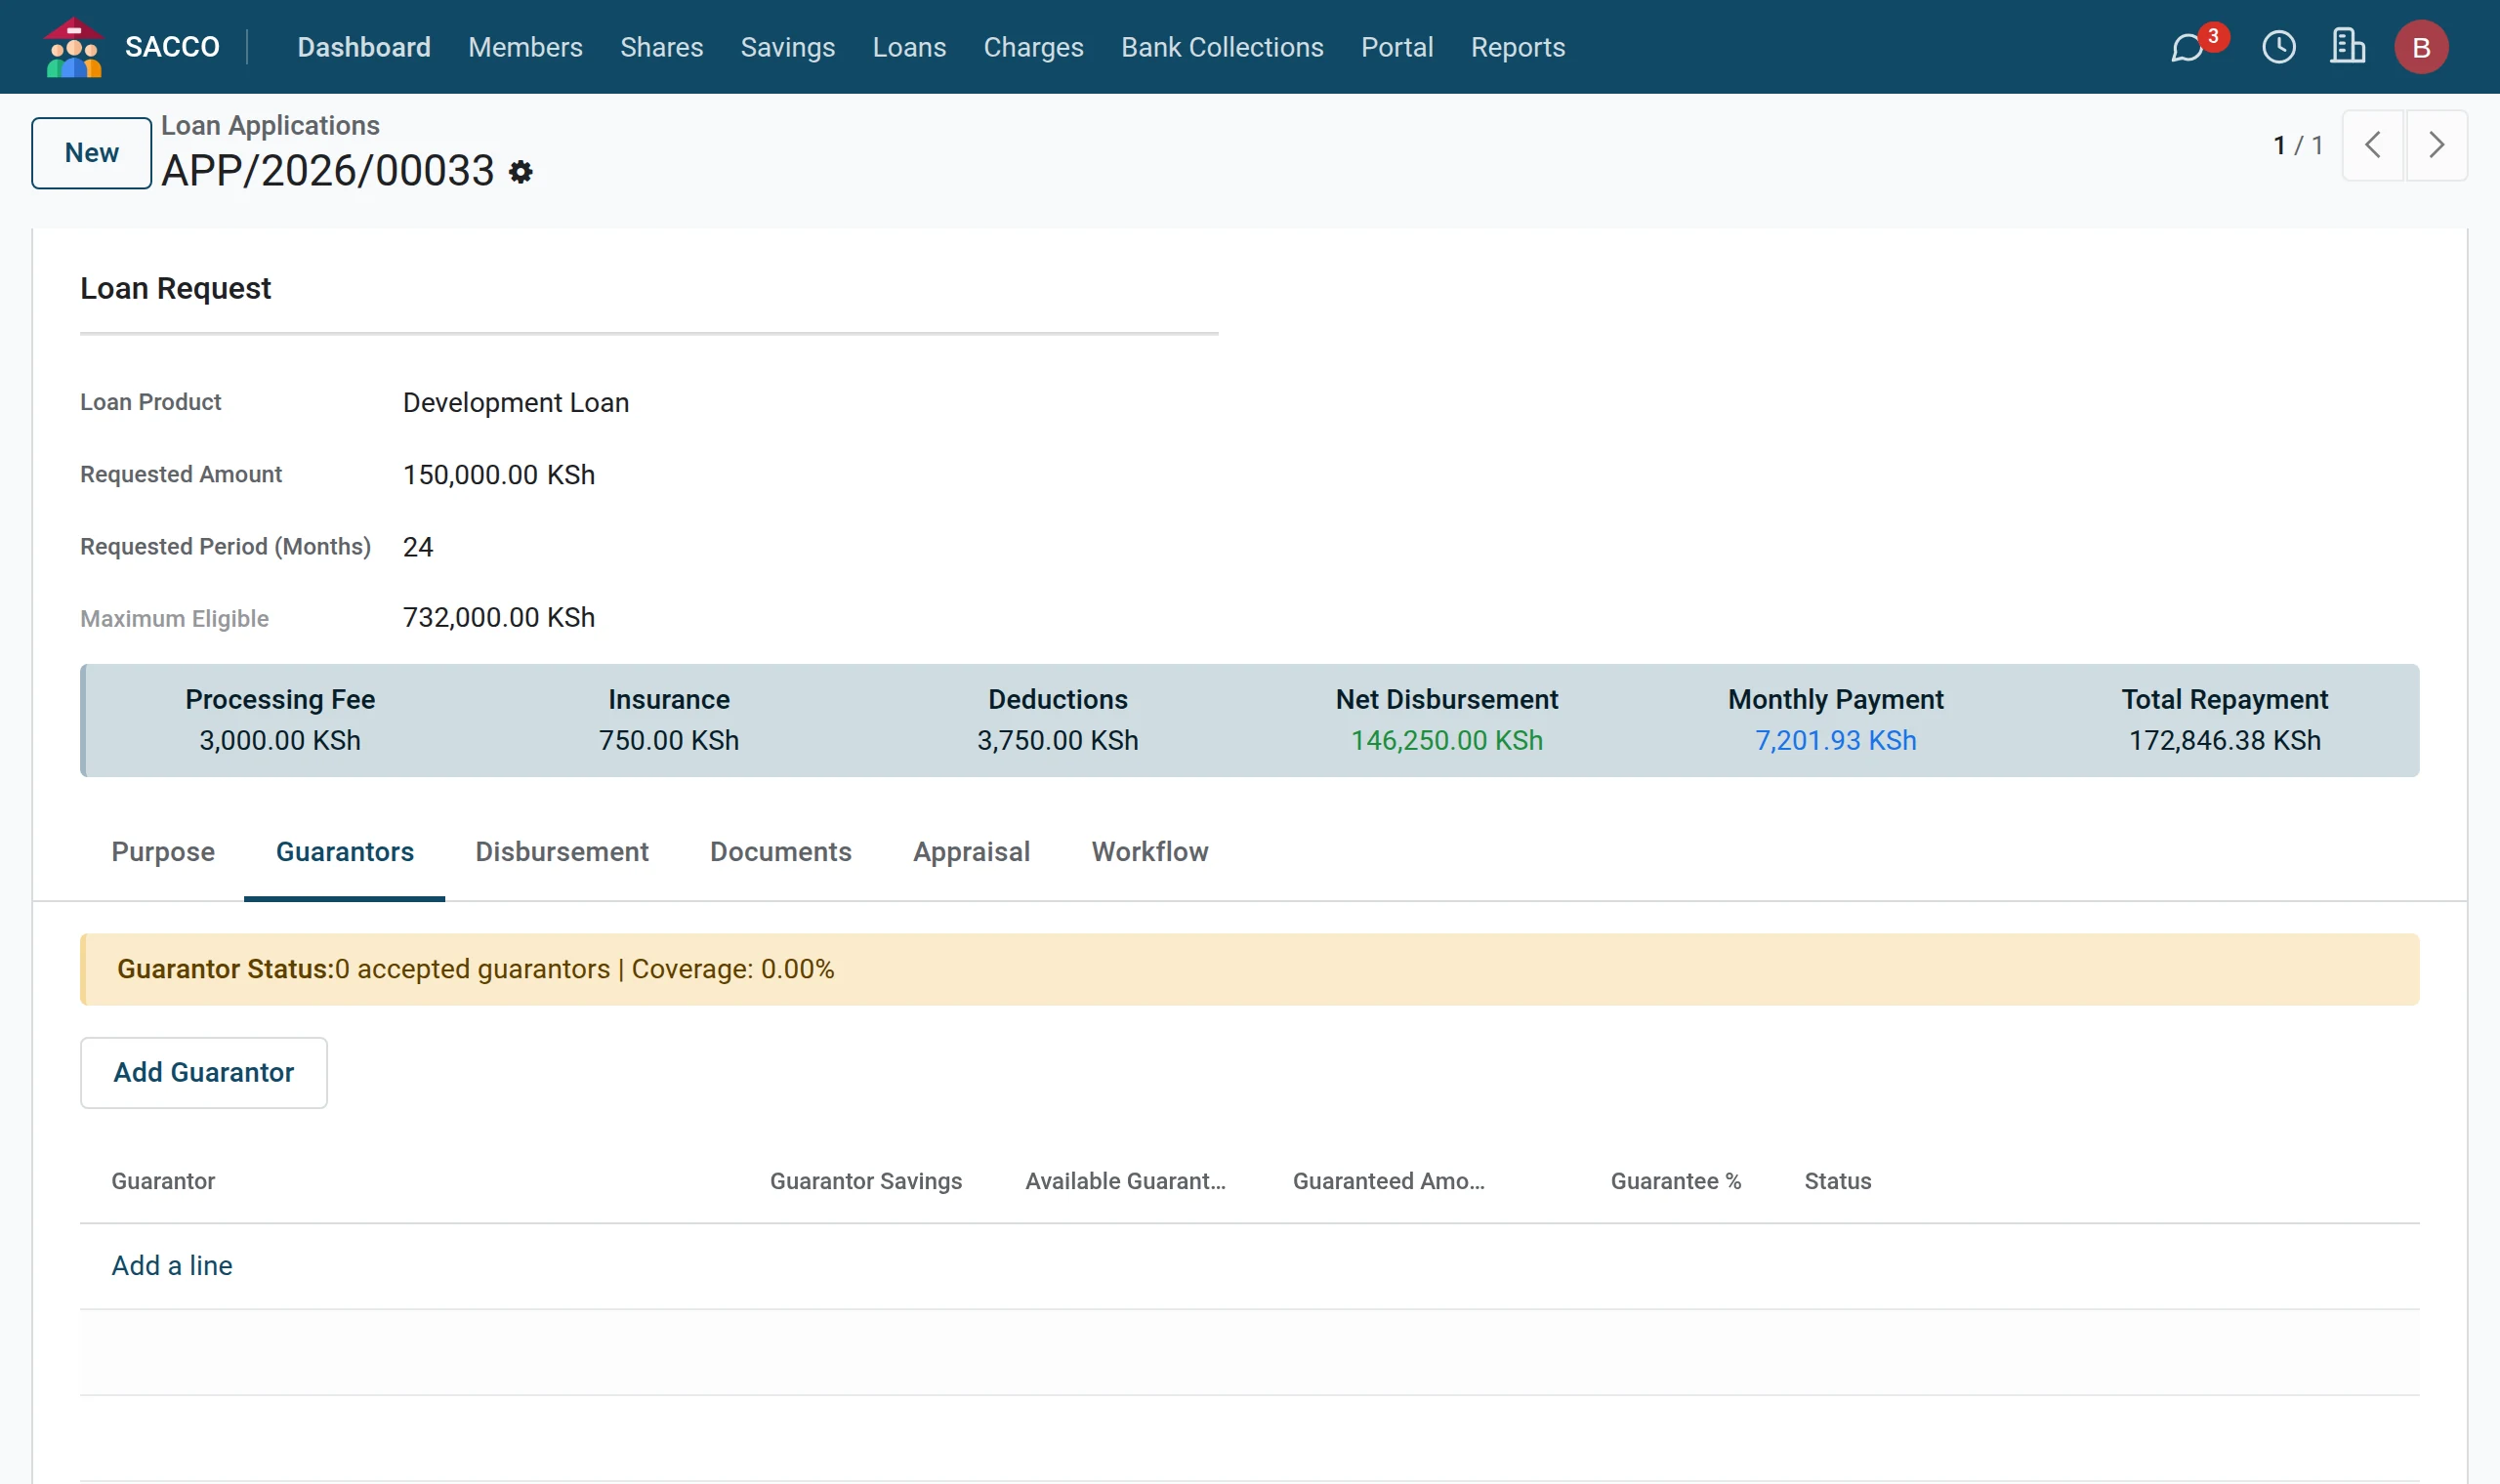The height and width of the screenshot is (1484, 2500).
Task: Open the gear actions menu beside APP/2026/00033
Action: [520, 172]
